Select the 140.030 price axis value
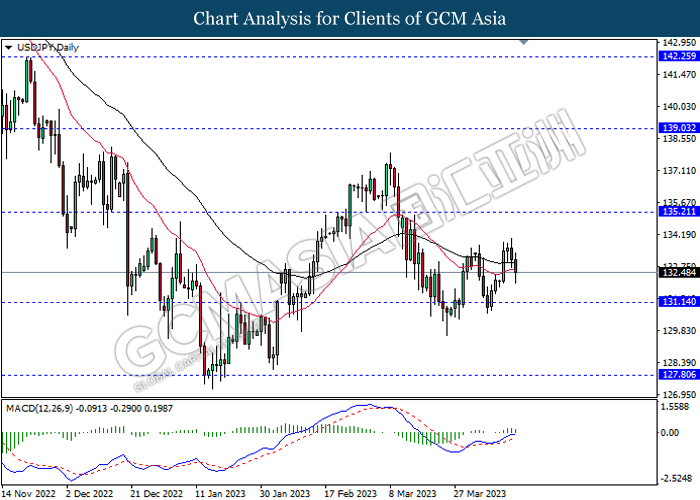The image size is (700, 500). point(679,107)
